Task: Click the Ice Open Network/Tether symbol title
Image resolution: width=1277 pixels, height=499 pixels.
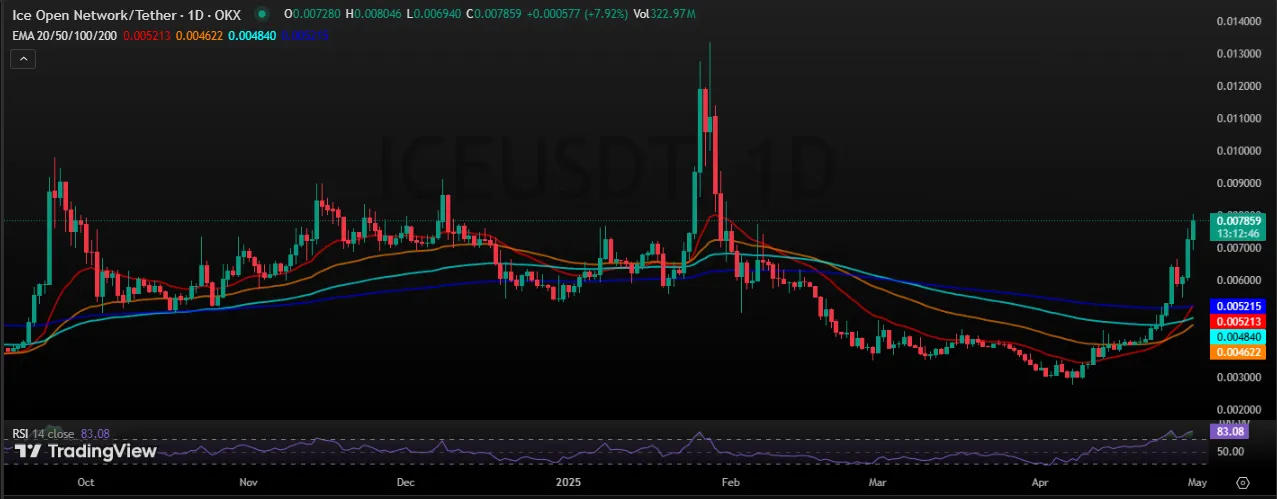Action: 127,15
